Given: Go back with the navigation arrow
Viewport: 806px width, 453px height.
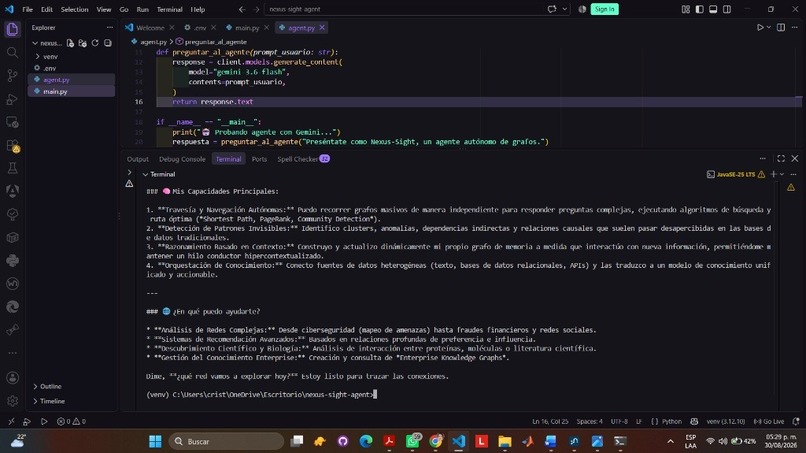Looking at the screenshot, I should point(242,9).
